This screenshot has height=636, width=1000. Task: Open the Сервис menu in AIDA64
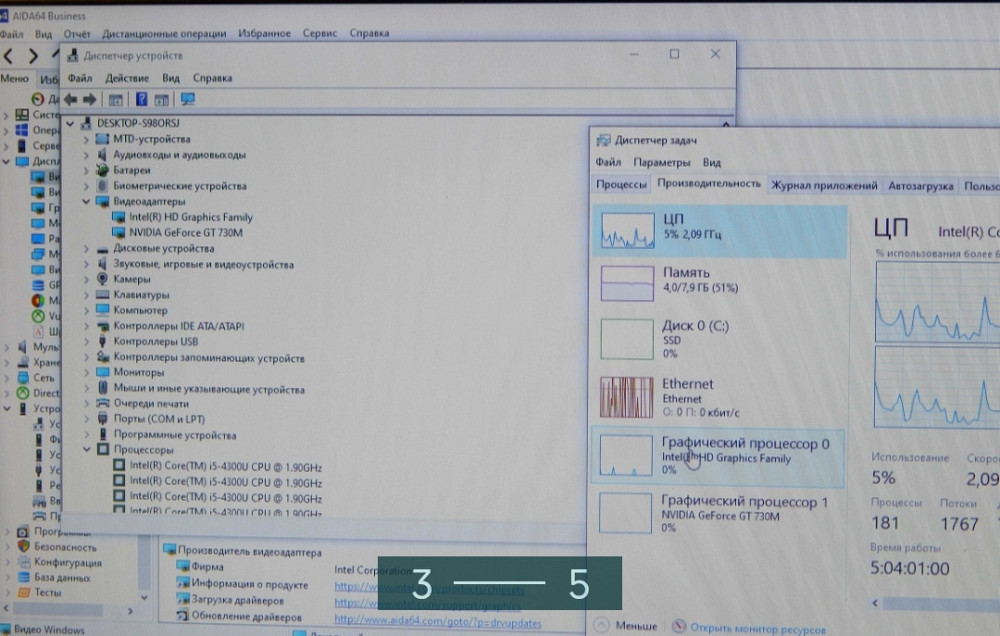[320, 33]
